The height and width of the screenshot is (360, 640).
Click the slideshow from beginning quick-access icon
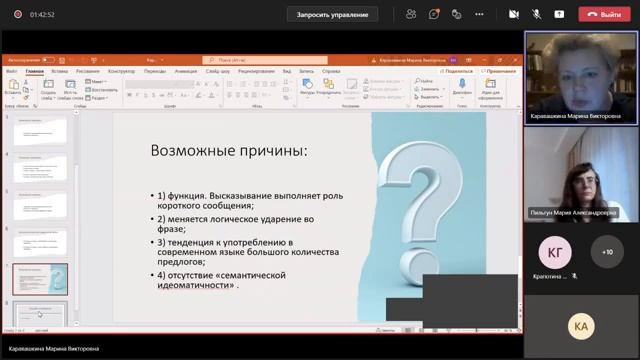tap(94, 60)
